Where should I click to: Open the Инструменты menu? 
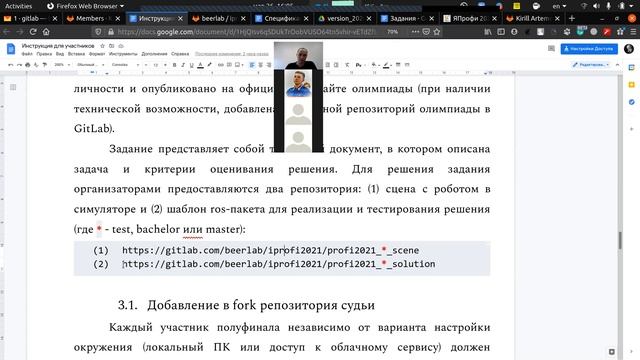[x=123, y=54]
